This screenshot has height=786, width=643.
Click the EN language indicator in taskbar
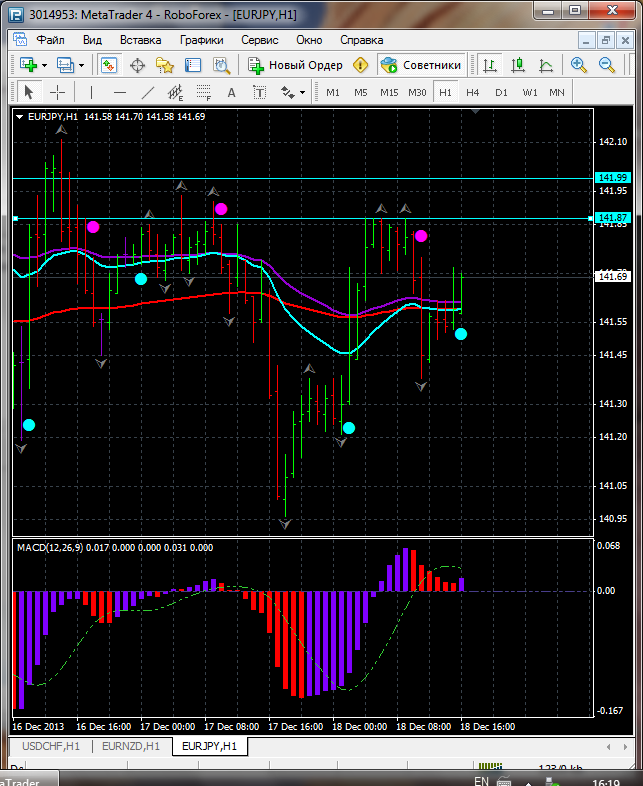[481, 780]
